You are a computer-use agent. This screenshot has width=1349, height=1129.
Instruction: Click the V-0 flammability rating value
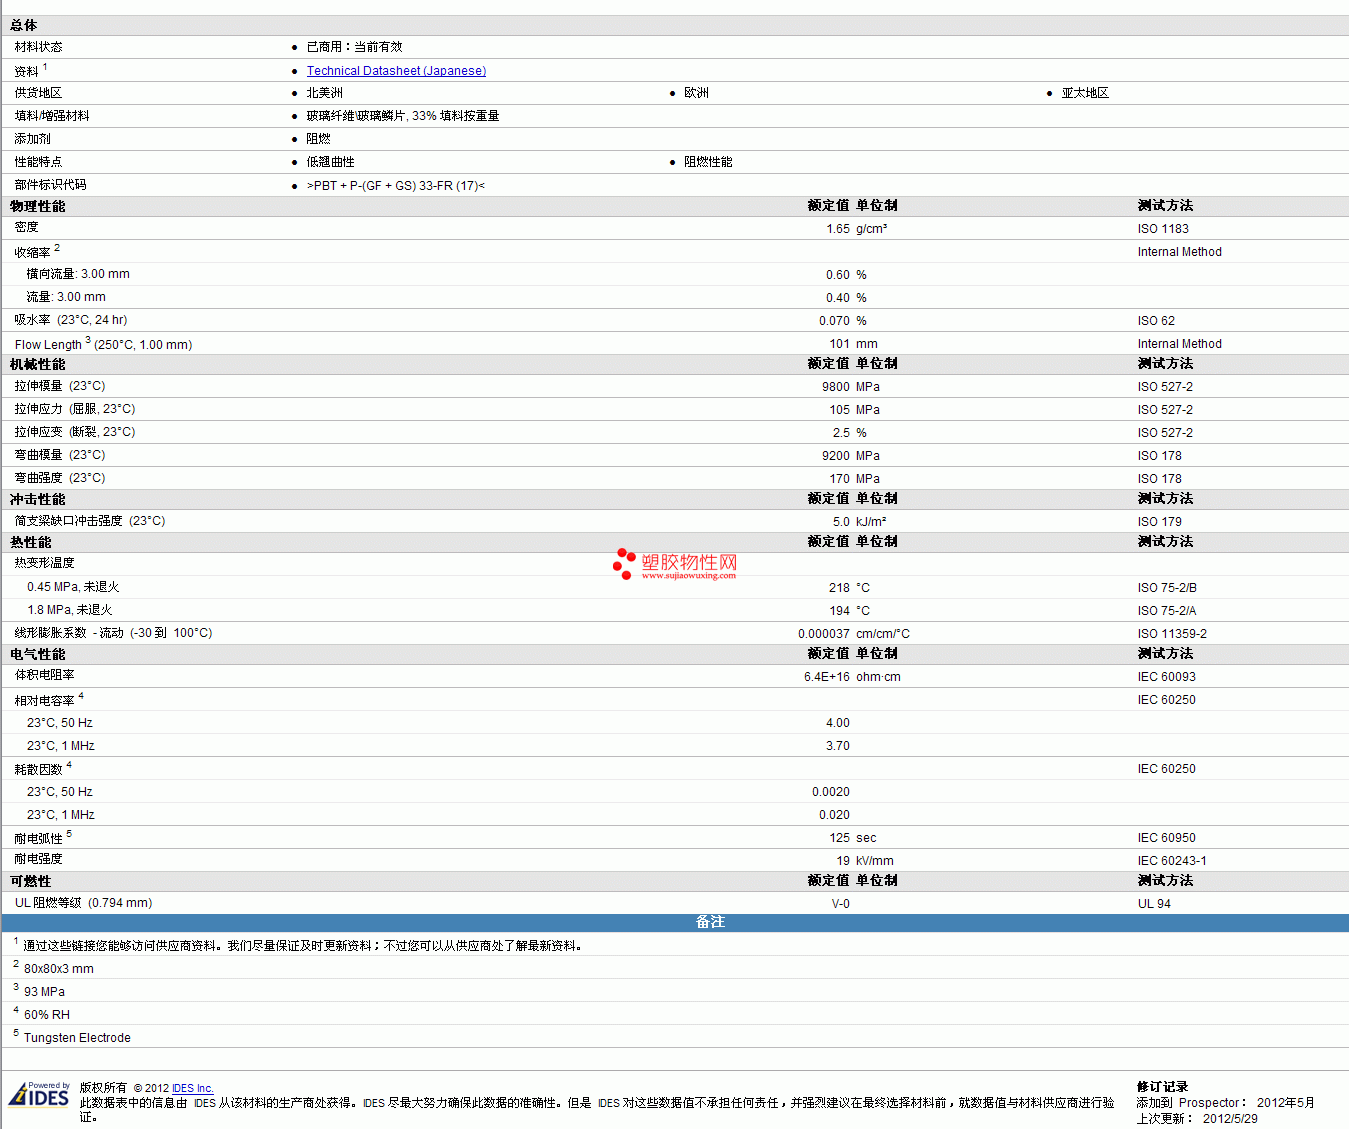click(x=840, y=904)
